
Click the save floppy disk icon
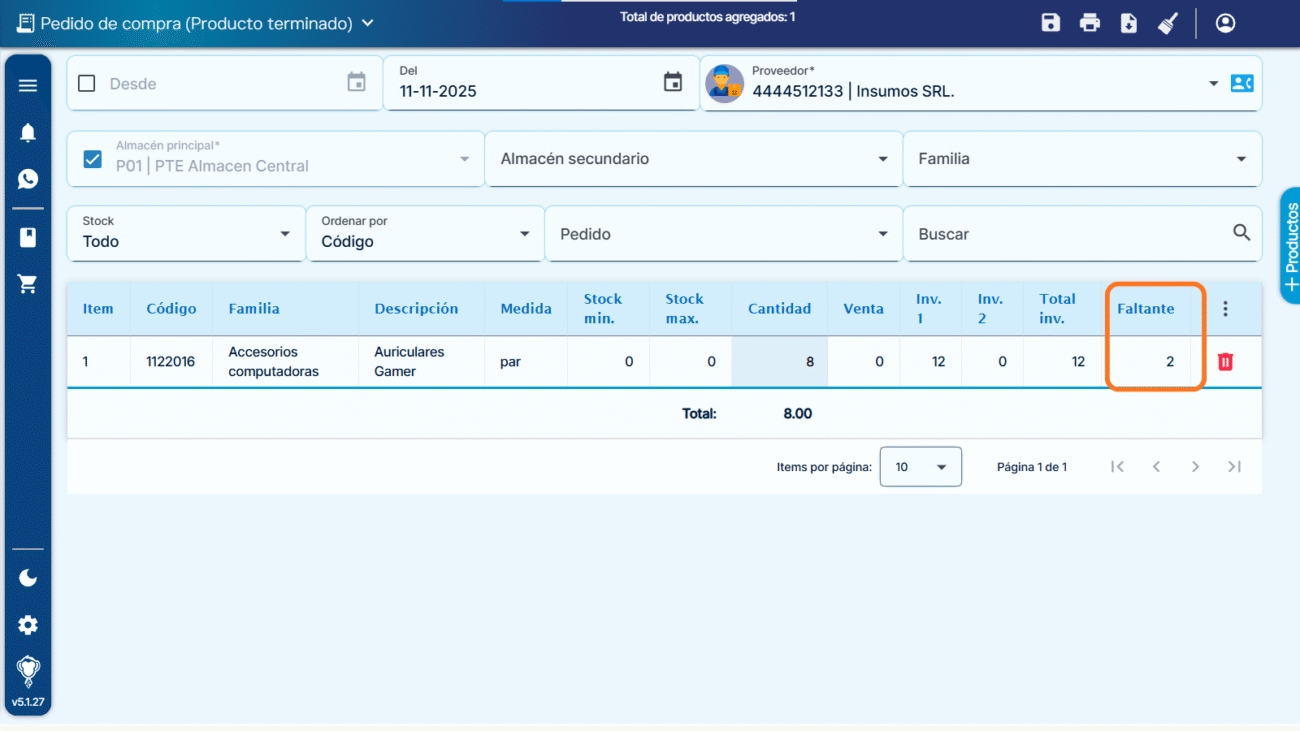(1050, 23)
